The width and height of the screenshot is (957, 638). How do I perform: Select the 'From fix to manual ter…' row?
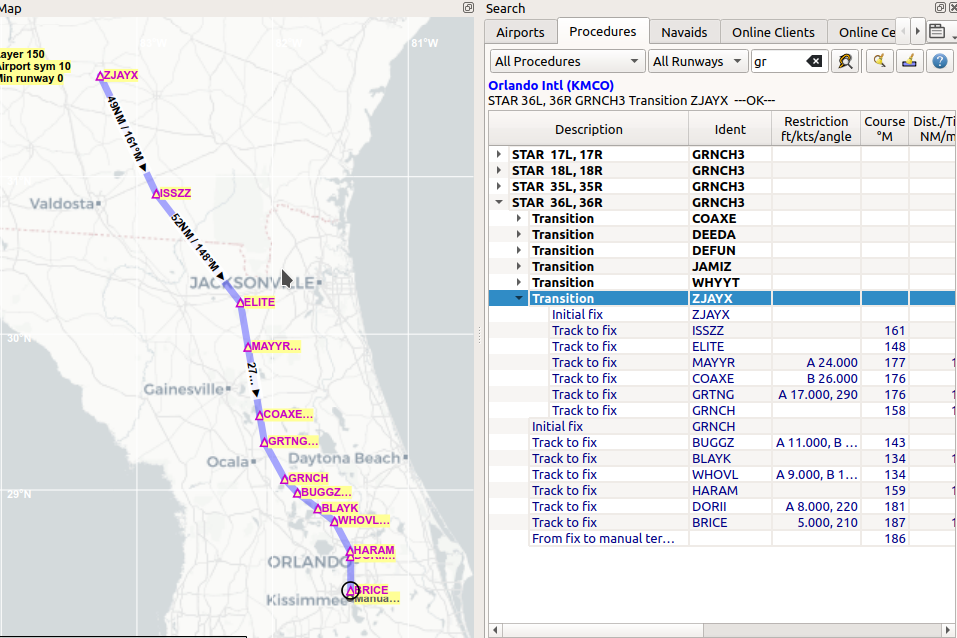pos(721,538)
